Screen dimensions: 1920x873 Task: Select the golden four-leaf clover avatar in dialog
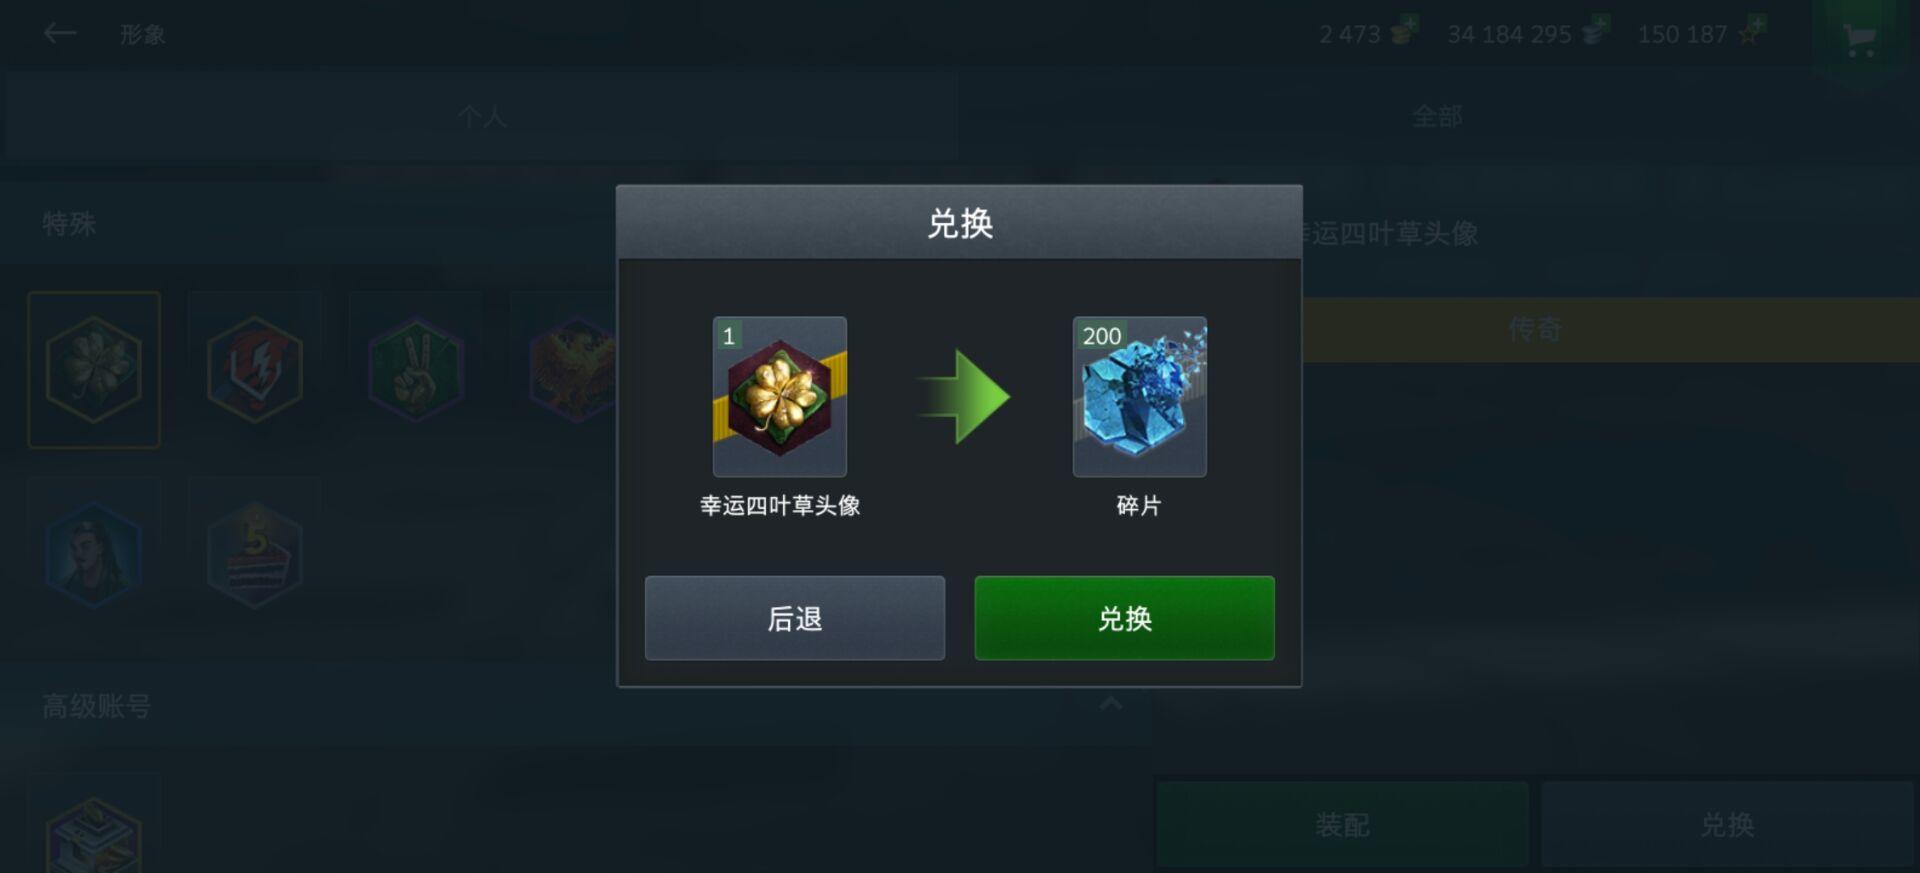[780, 397]
